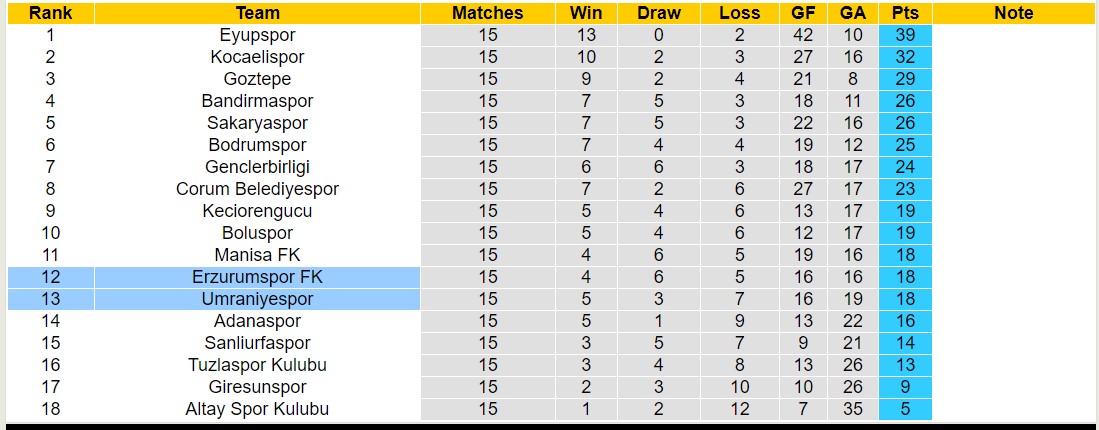Click the Team column header
The height and width of the screenshot is (430, 1099).
pyautogui.click(x=257, y=13)
